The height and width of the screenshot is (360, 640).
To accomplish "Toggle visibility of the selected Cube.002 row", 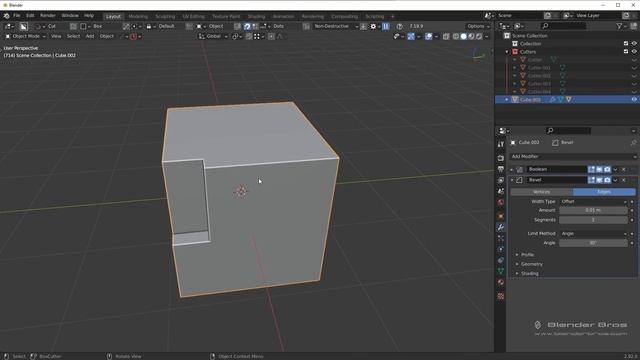I will tap(634, 100).
